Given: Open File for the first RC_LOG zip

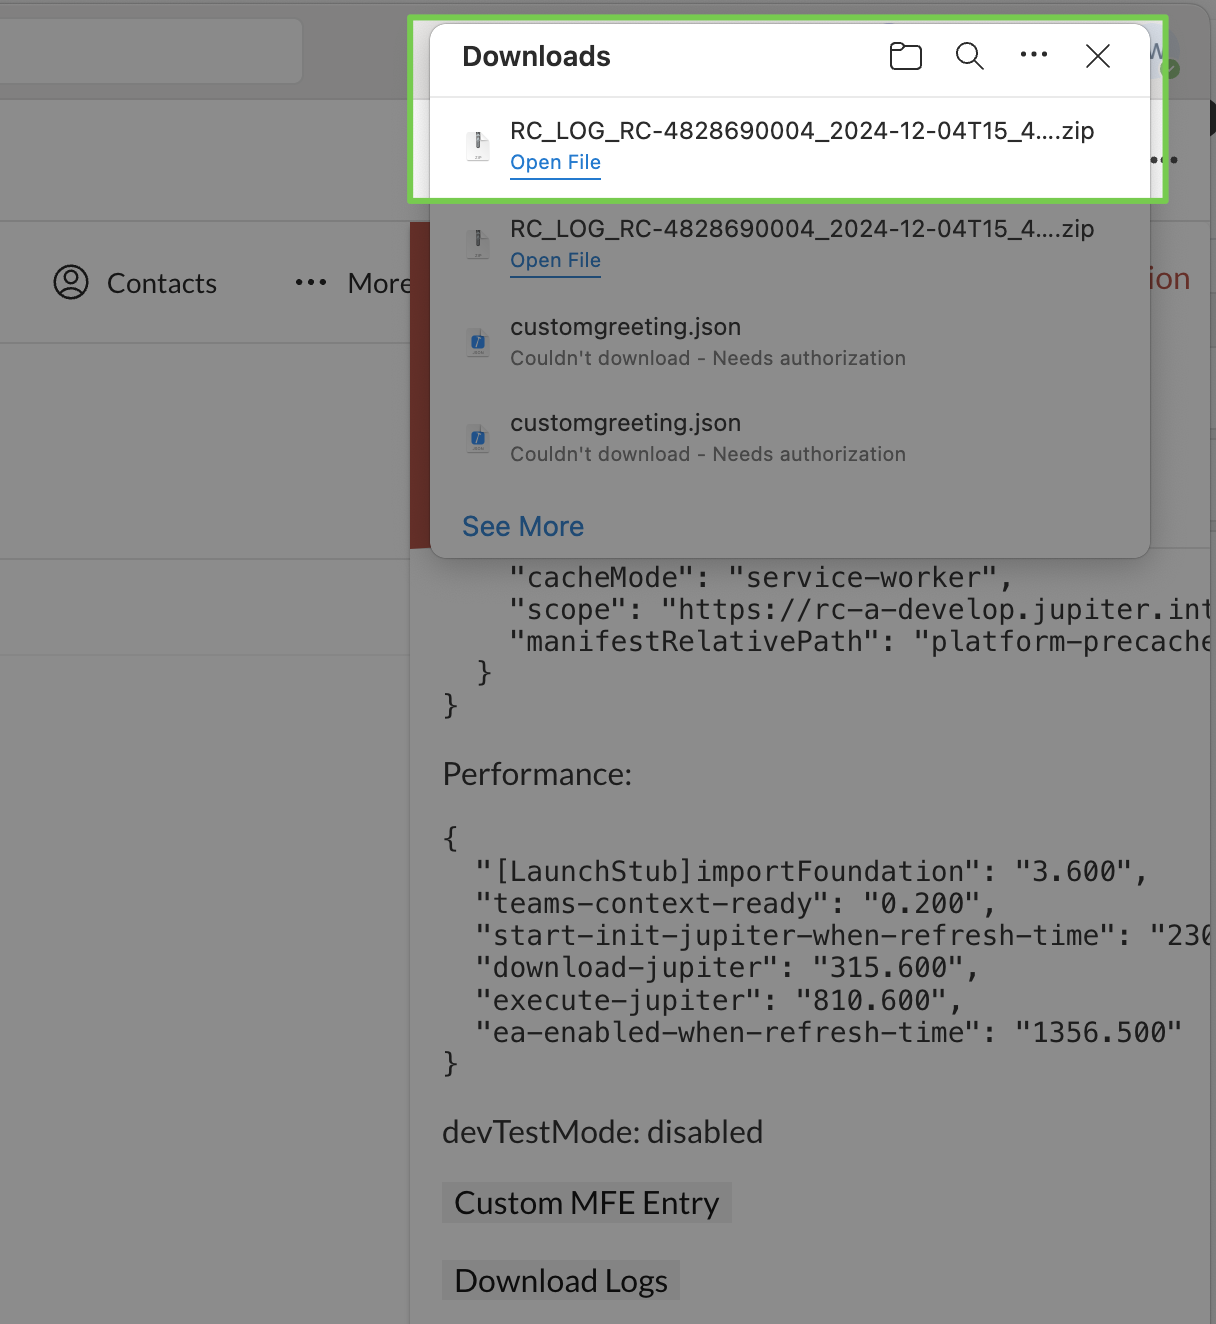Looking at the screenshot, I should point(555,162).
